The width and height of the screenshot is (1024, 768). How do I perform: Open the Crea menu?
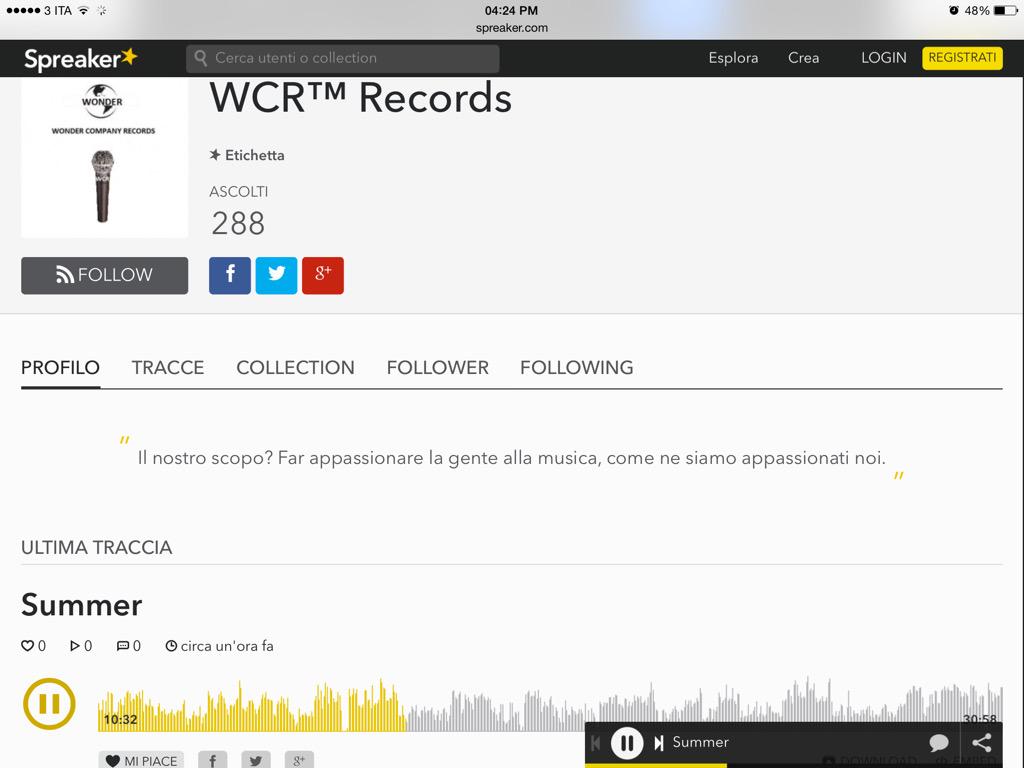803,57
